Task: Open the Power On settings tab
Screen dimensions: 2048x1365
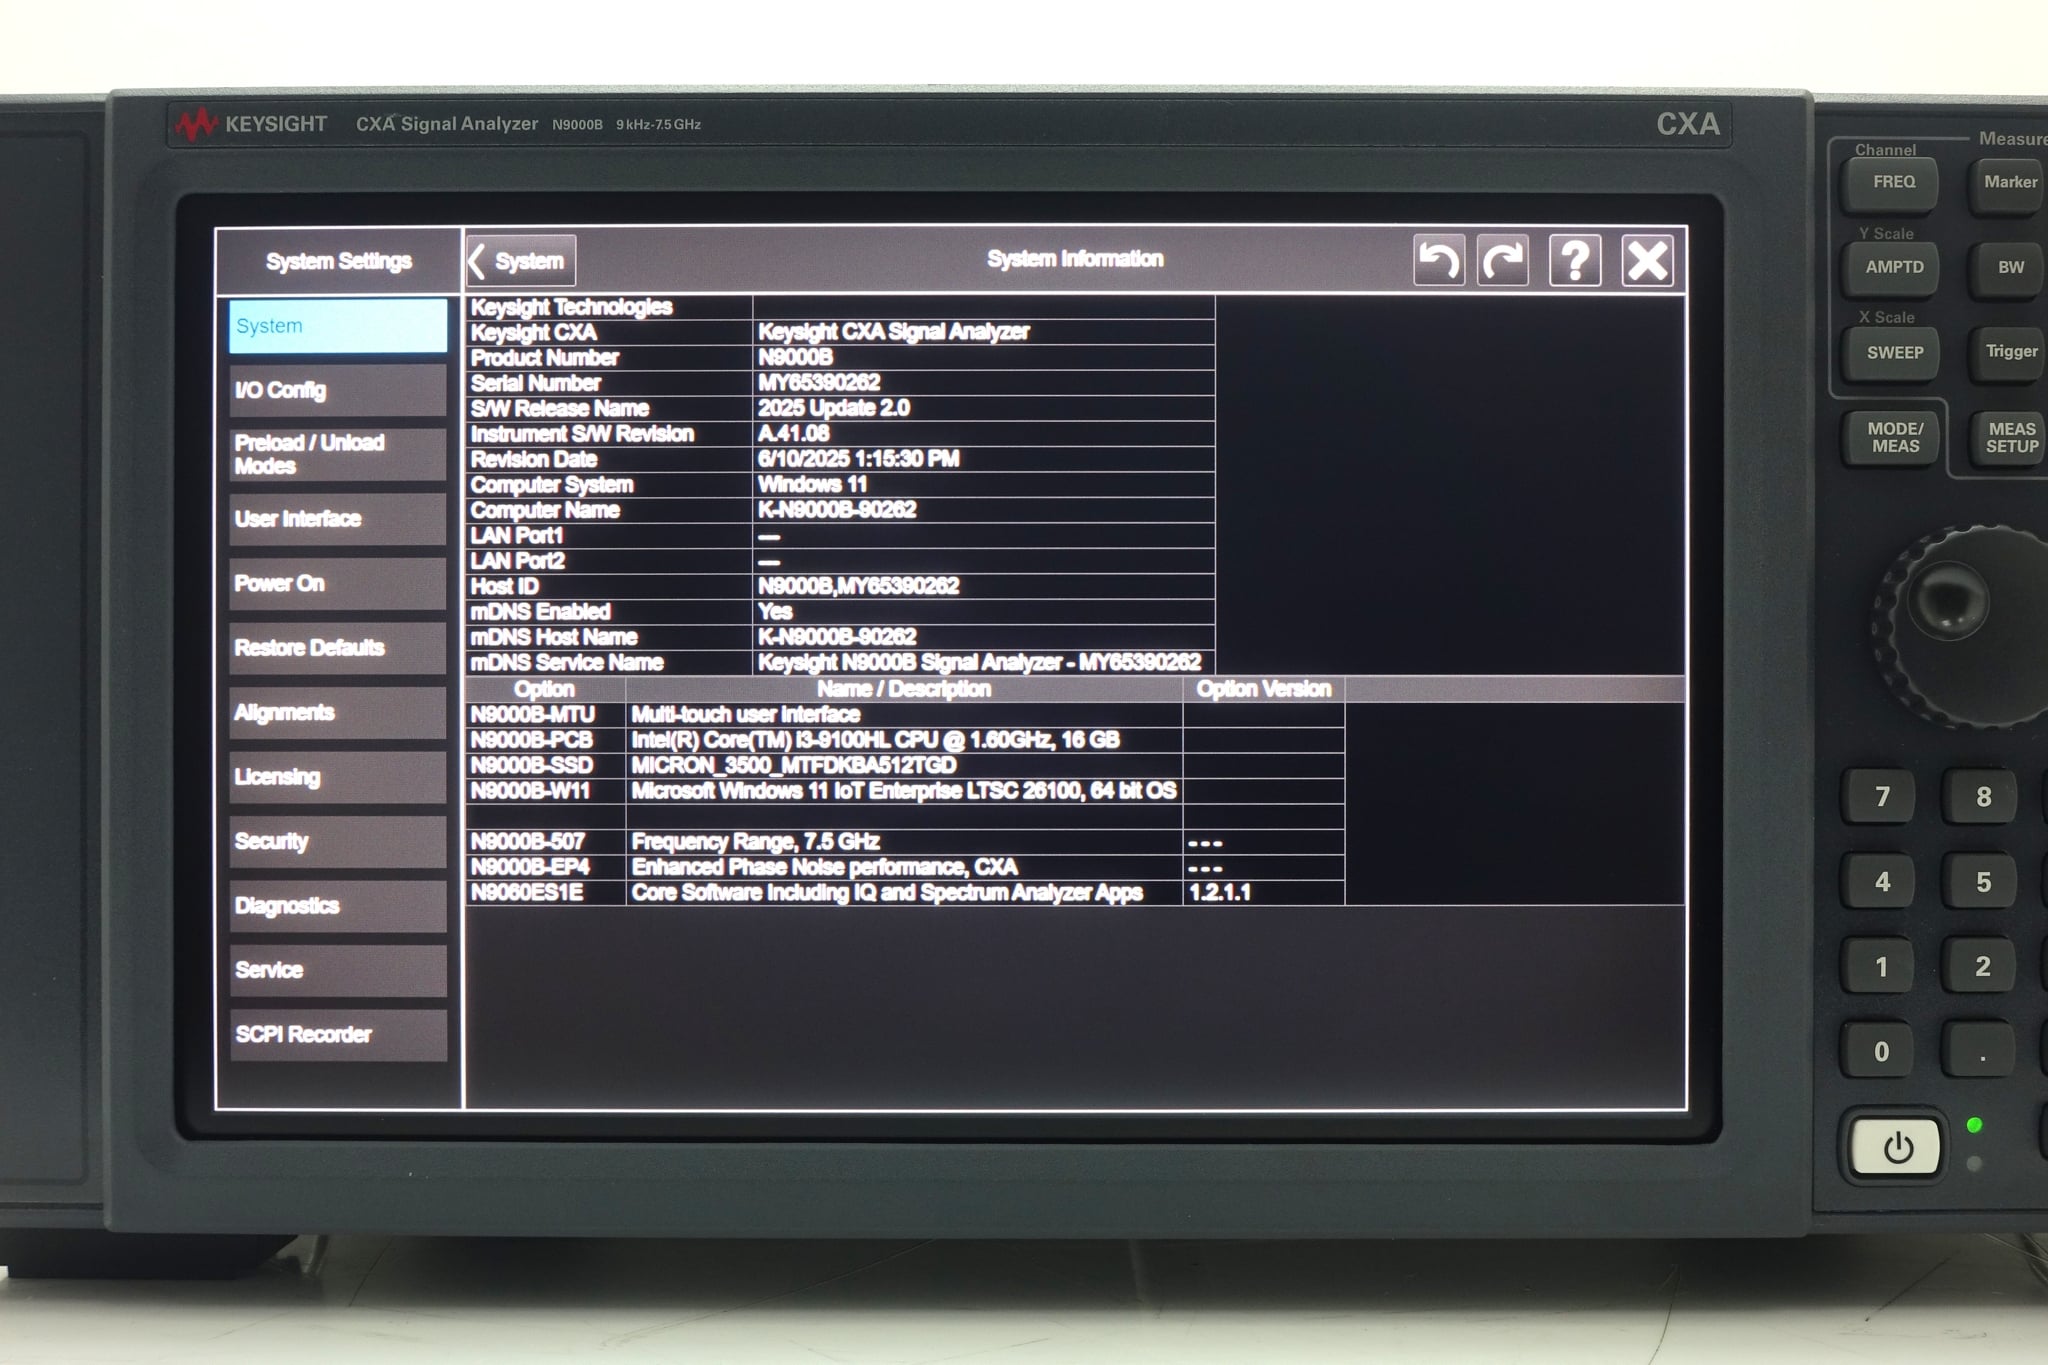Action: coord(338,583)
